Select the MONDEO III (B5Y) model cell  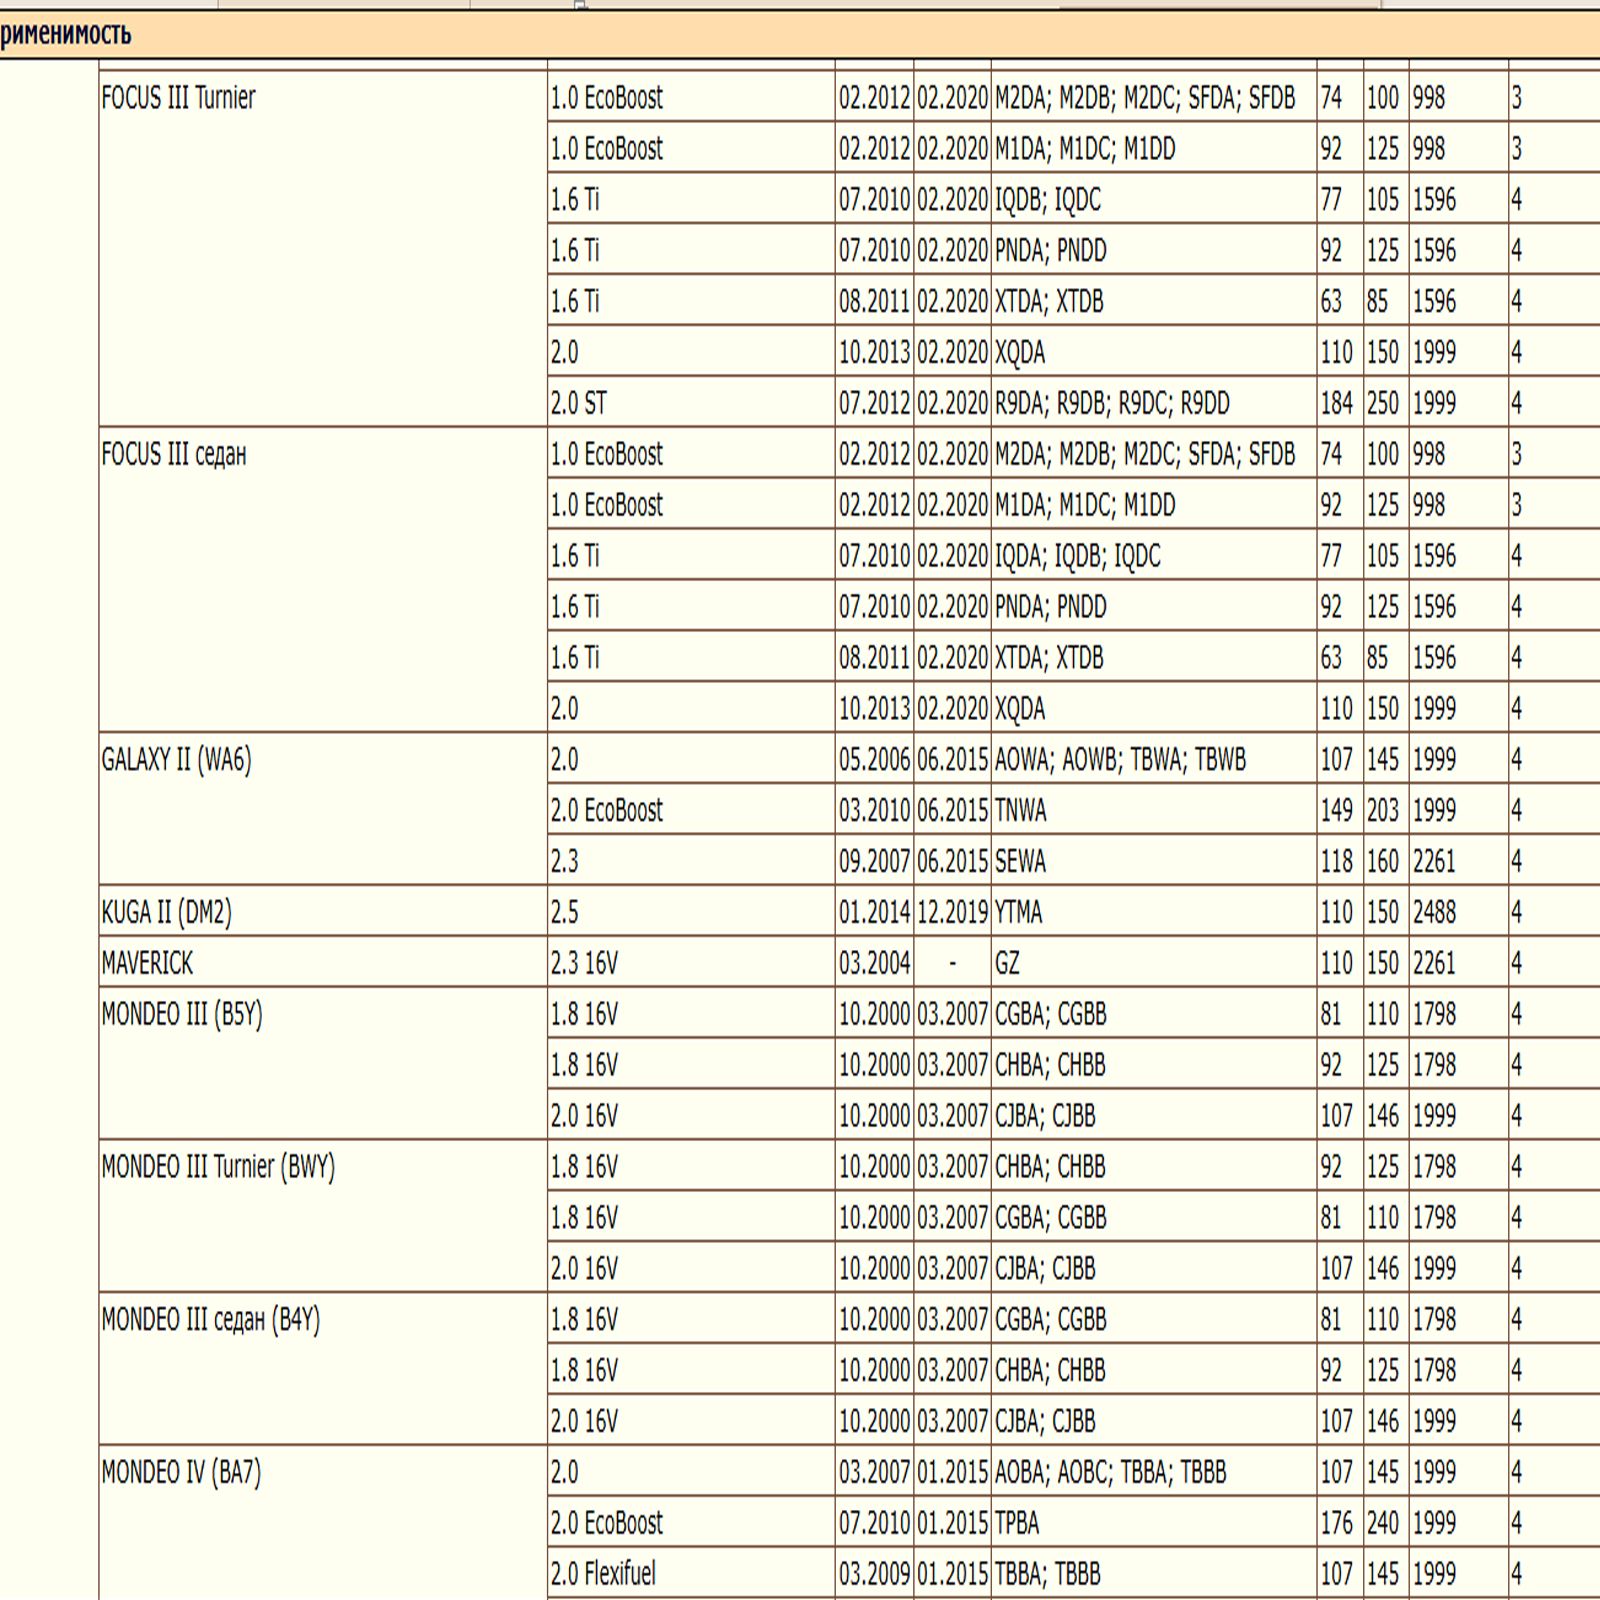pos(182,1014)
